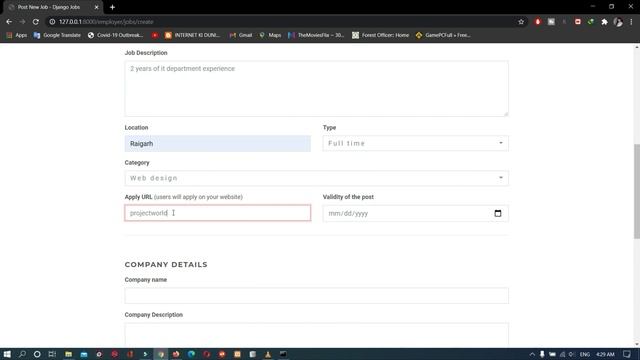View site information icon in address bar
This screenshot has height=360, width=640.
(x=52, y=22)
